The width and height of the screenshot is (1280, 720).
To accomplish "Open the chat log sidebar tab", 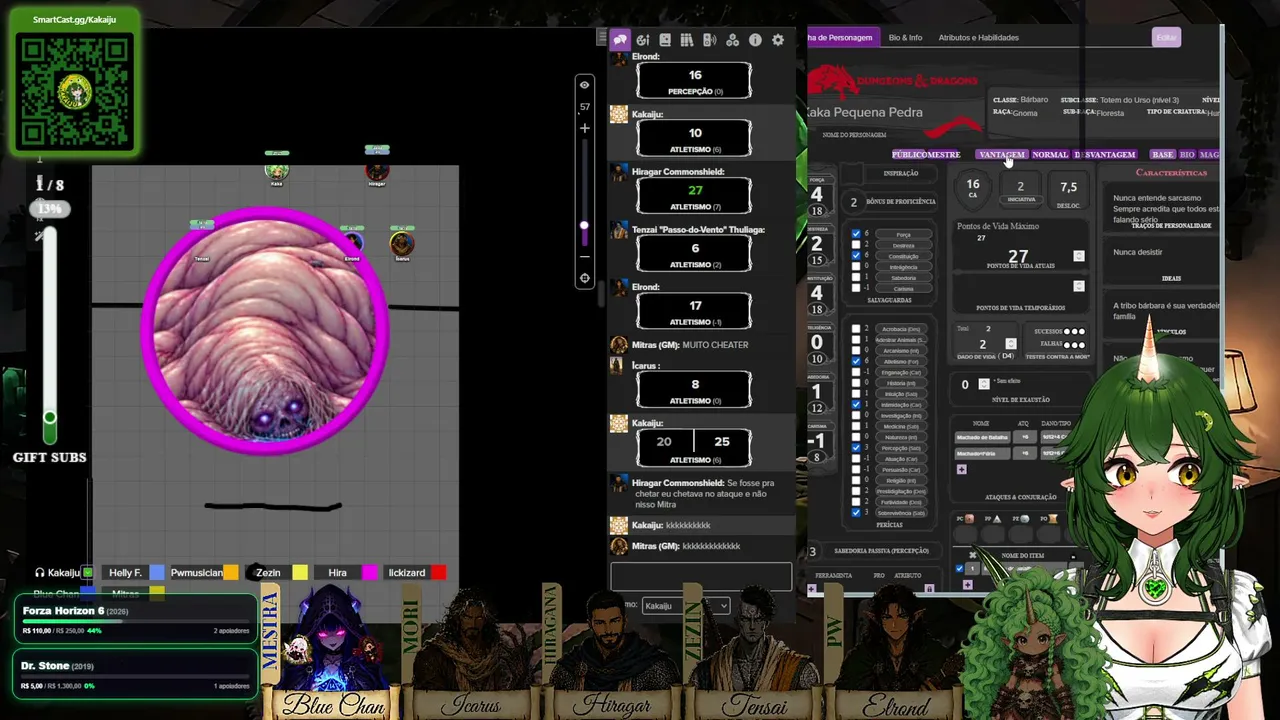I will click(620, 40).
